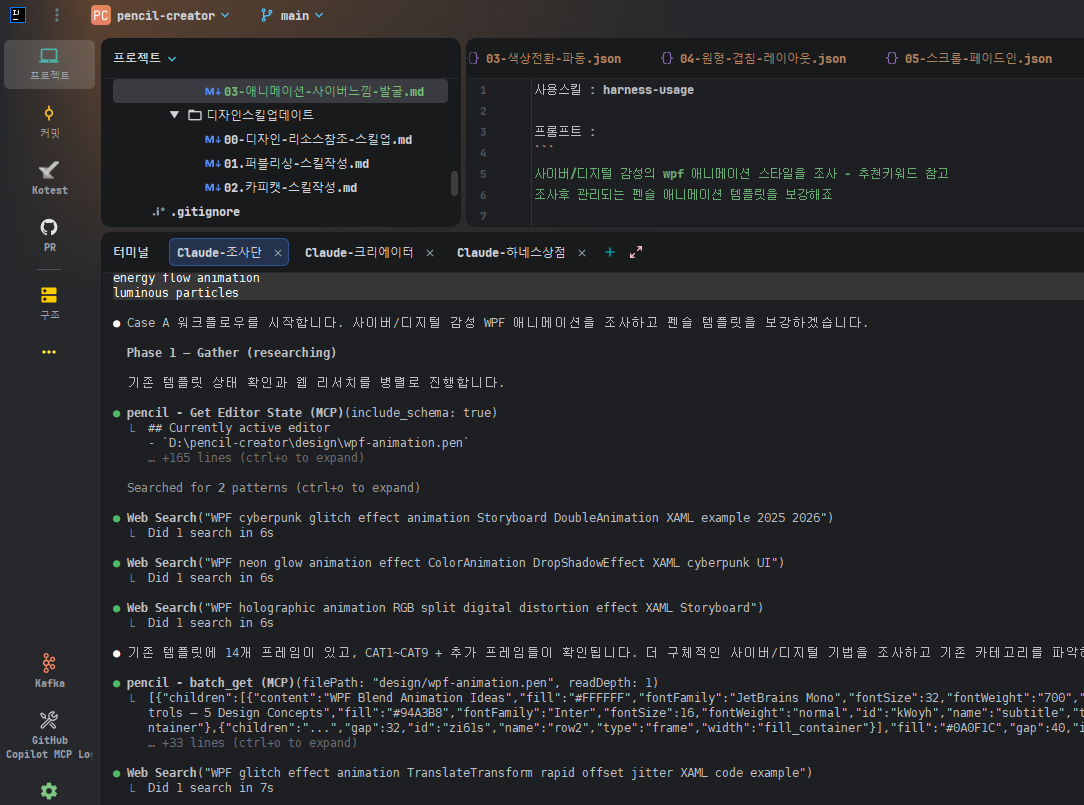Expand the pencil-creator project dropdown
The image size is (1084, 805).
pos(160,15)
